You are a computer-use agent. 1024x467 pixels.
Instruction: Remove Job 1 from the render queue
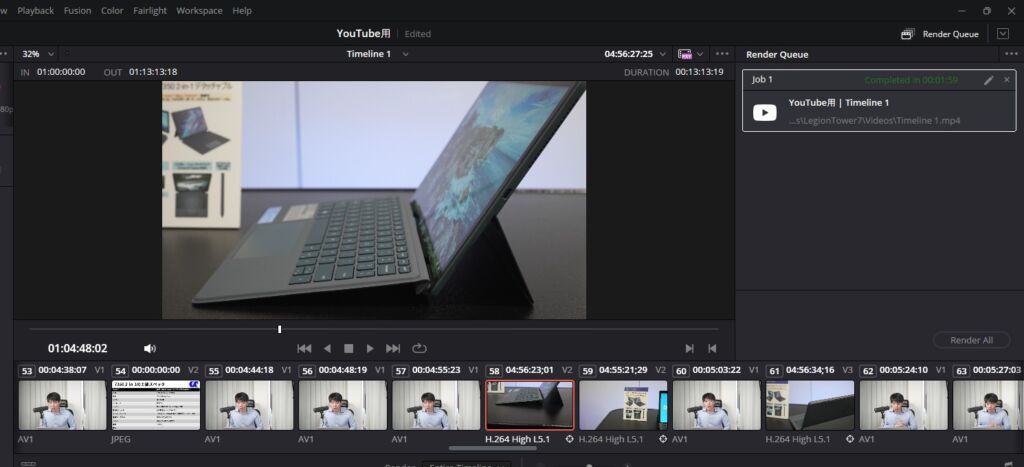1007,80
